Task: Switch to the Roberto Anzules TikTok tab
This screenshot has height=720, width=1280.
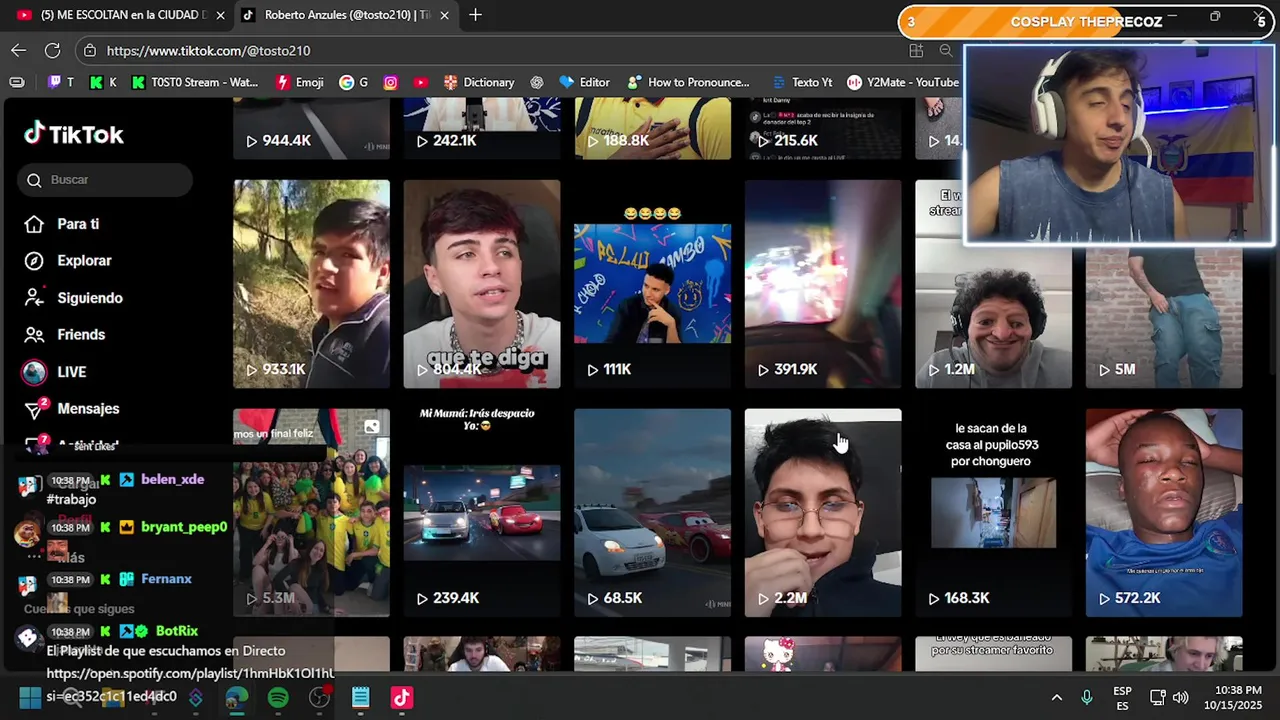Action: point(346,15)
